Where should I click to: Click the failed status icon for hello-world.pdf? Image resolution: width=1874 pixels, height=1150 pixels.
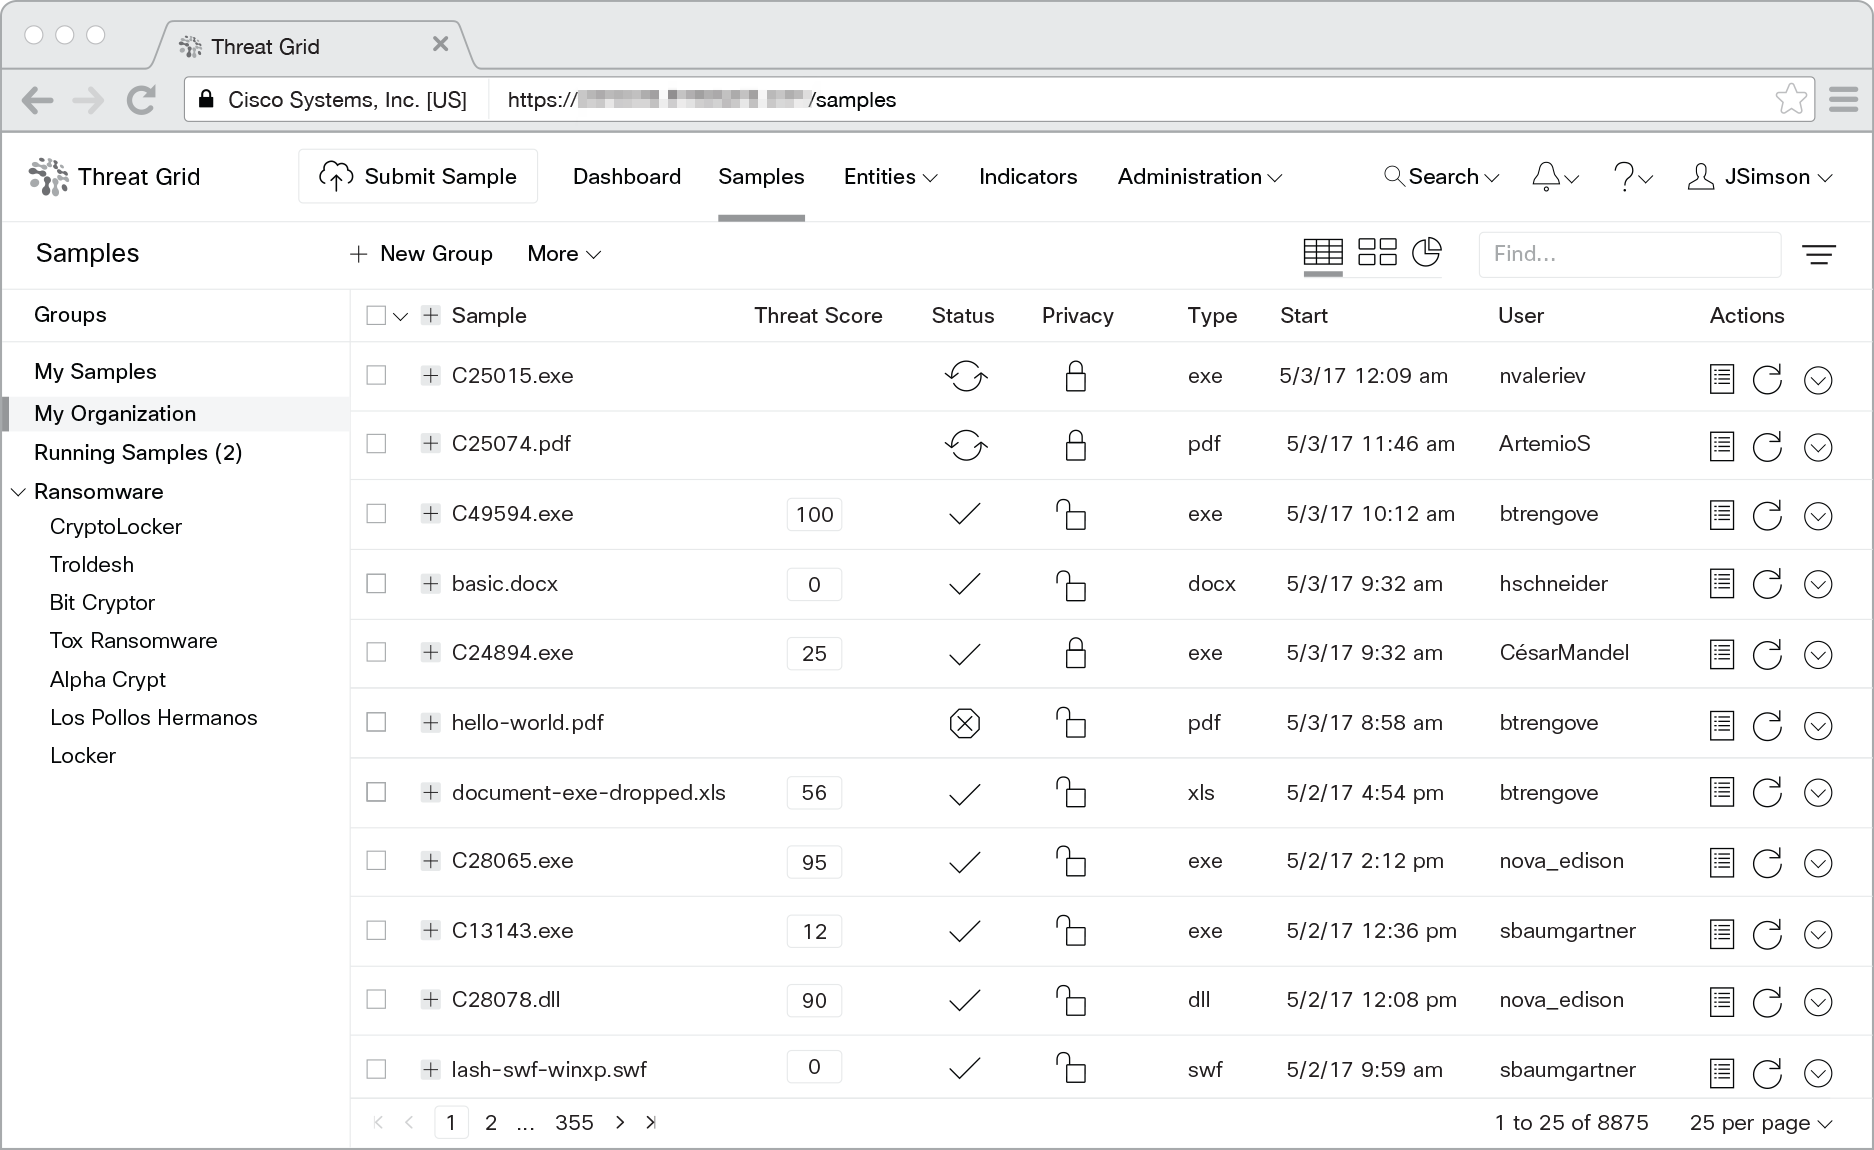coord(964,723)
